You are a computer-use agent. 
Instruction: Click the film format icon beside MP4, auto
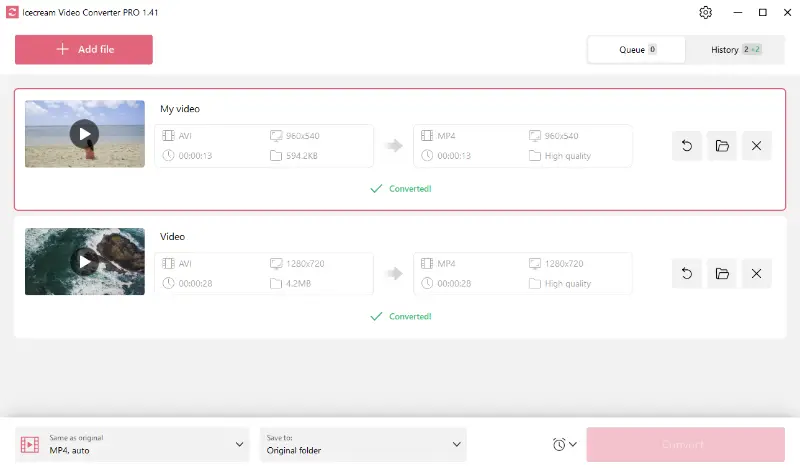(30, 444)
